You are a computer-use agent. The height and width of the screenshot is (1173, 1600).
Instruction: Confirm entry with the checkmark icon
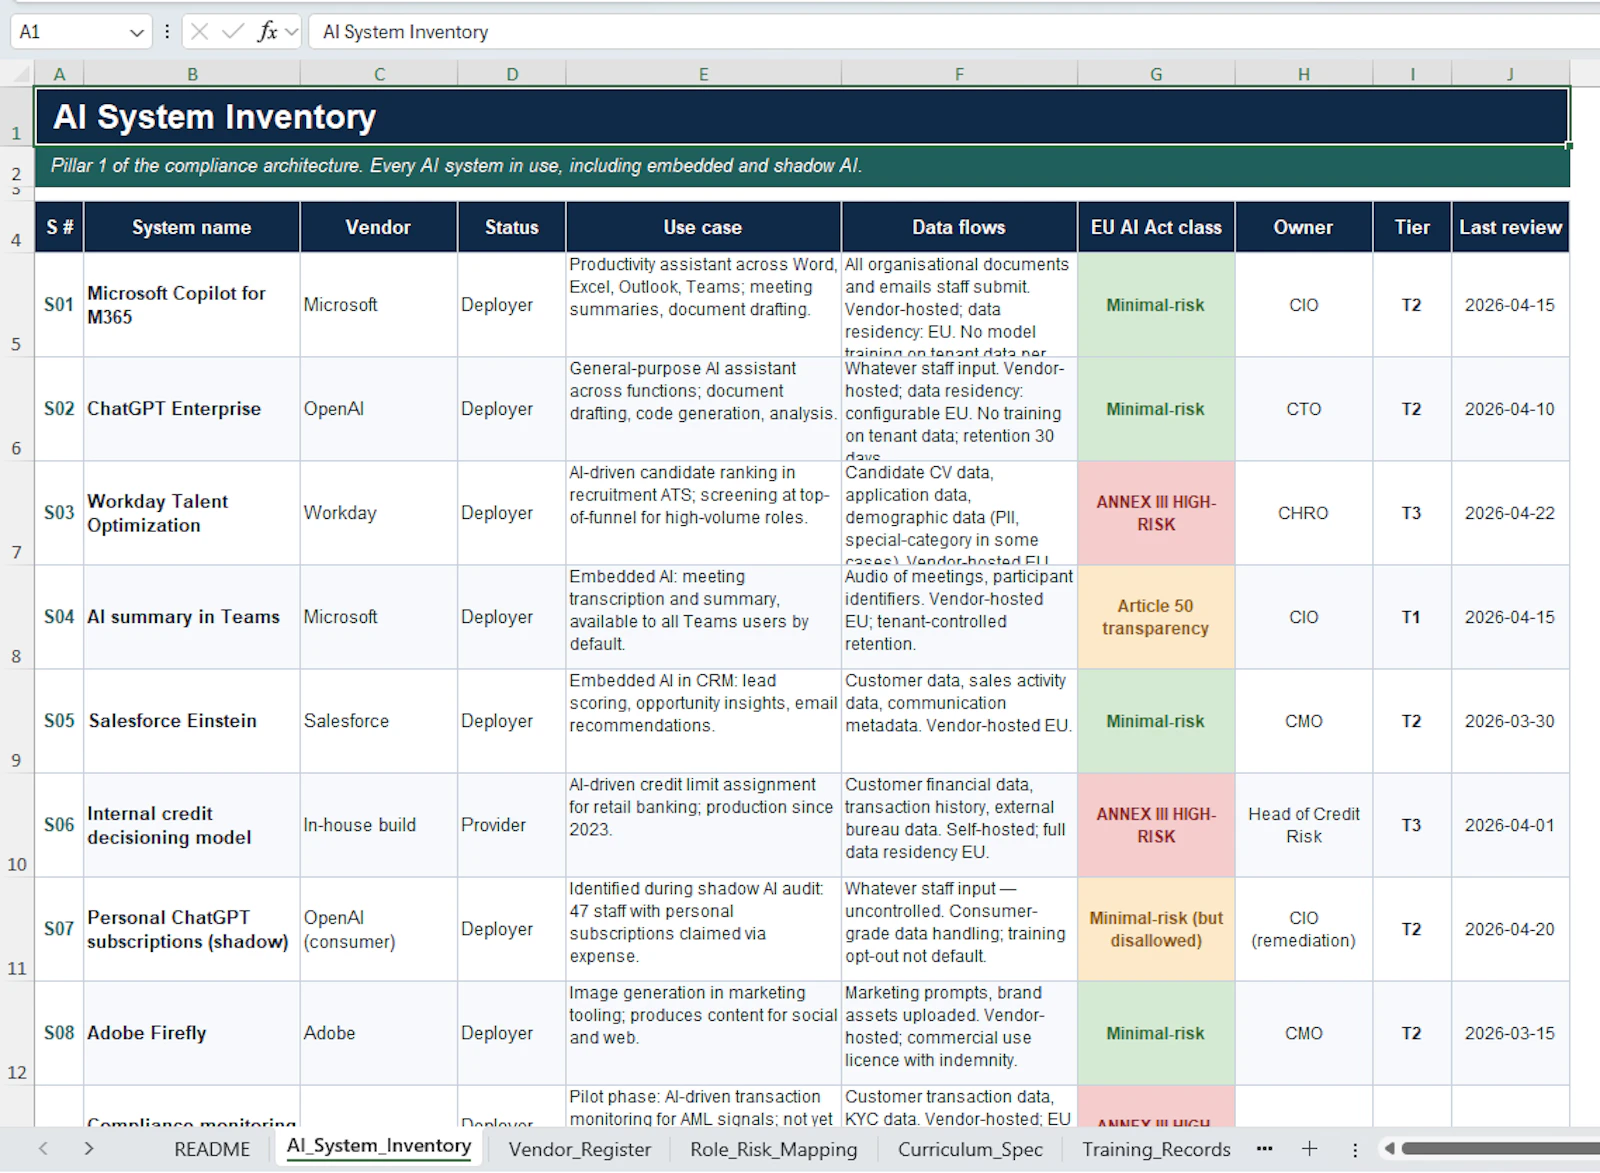(233, 32)
